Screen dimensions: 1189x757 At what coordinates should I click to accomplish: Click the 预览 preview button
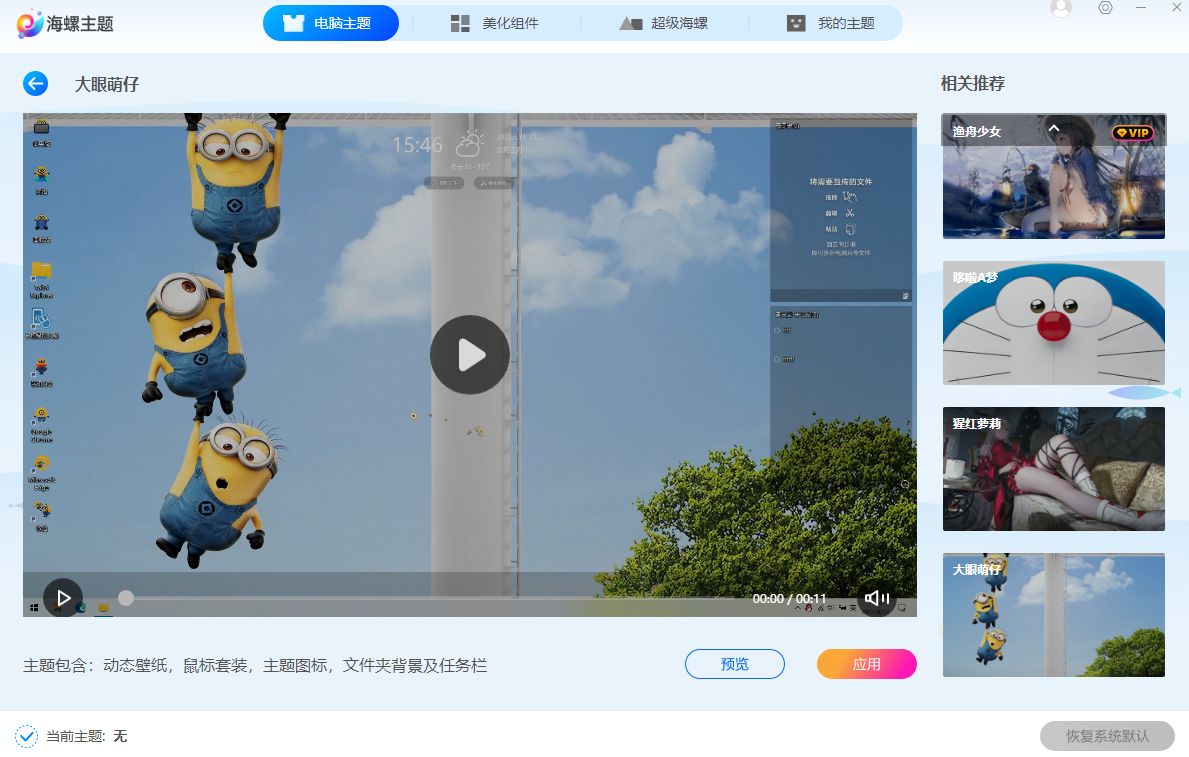click(734, 663)
